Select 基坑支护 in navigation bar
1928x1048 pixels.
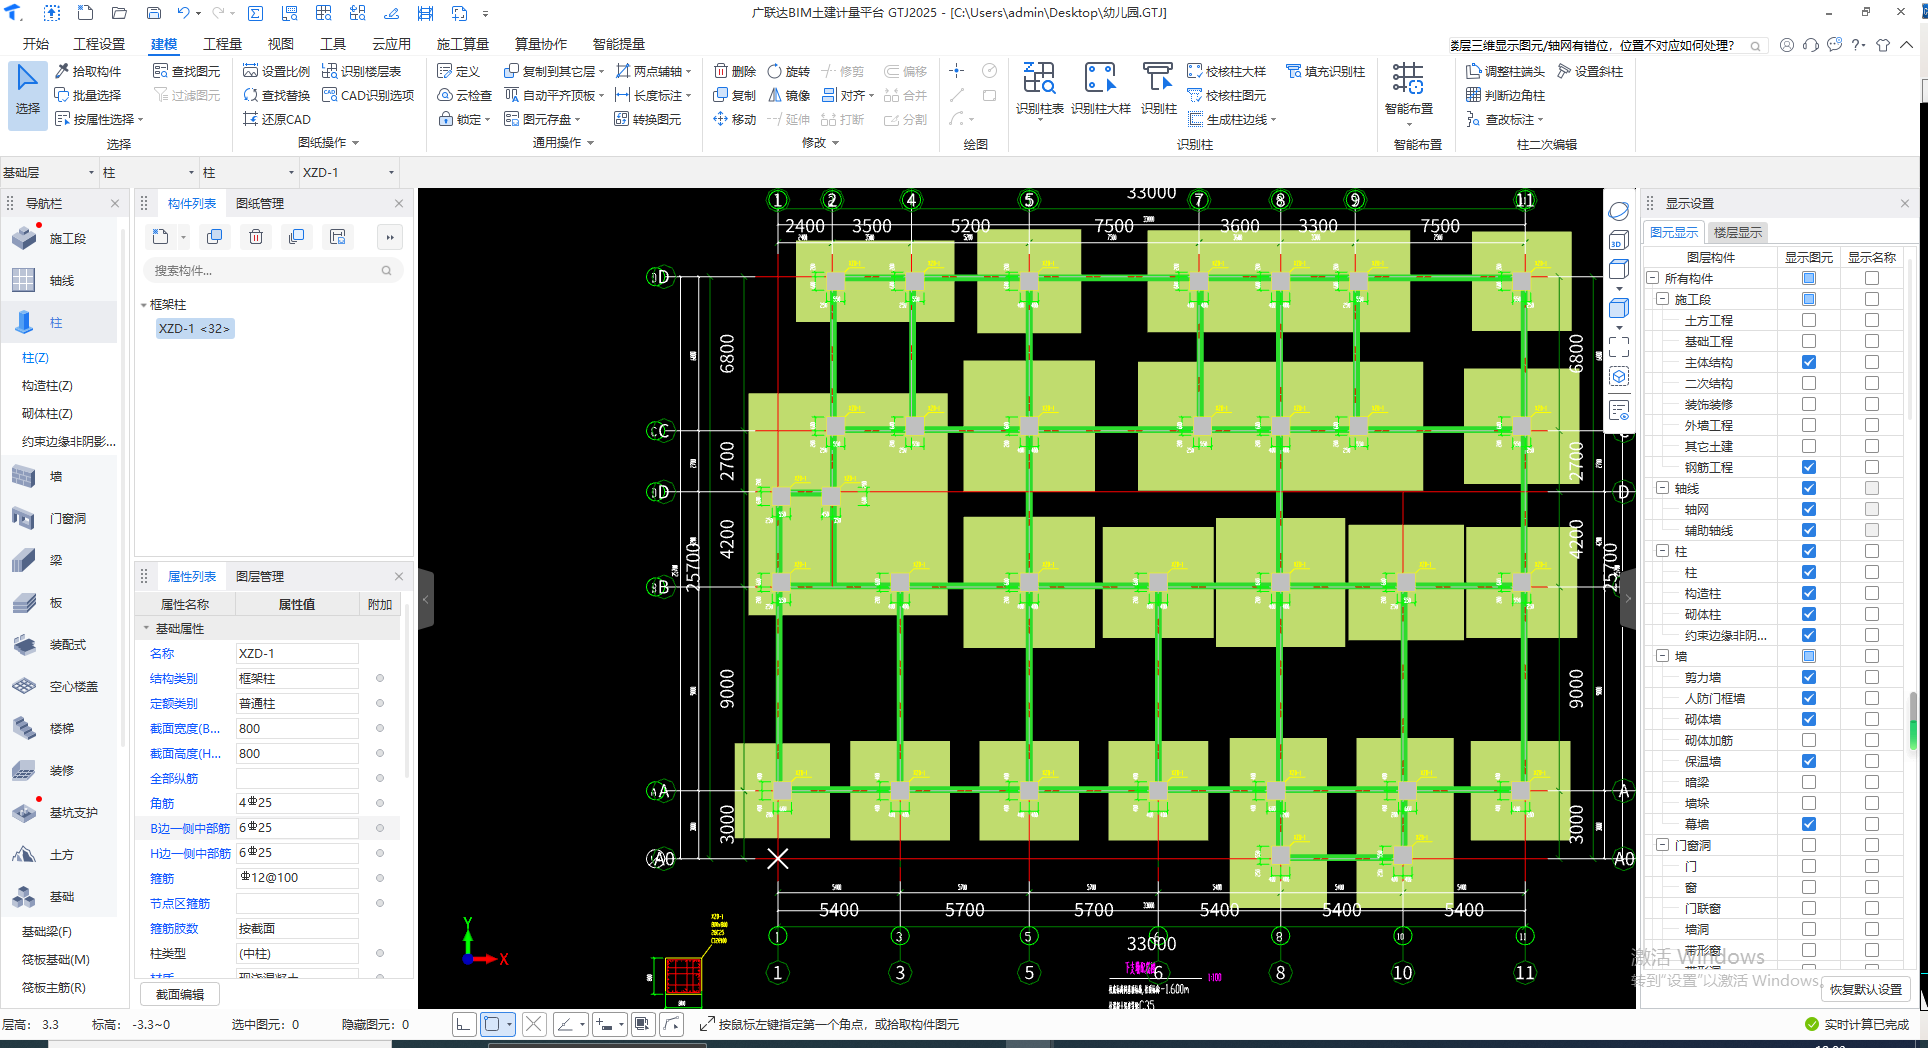(x=58, y=812)
